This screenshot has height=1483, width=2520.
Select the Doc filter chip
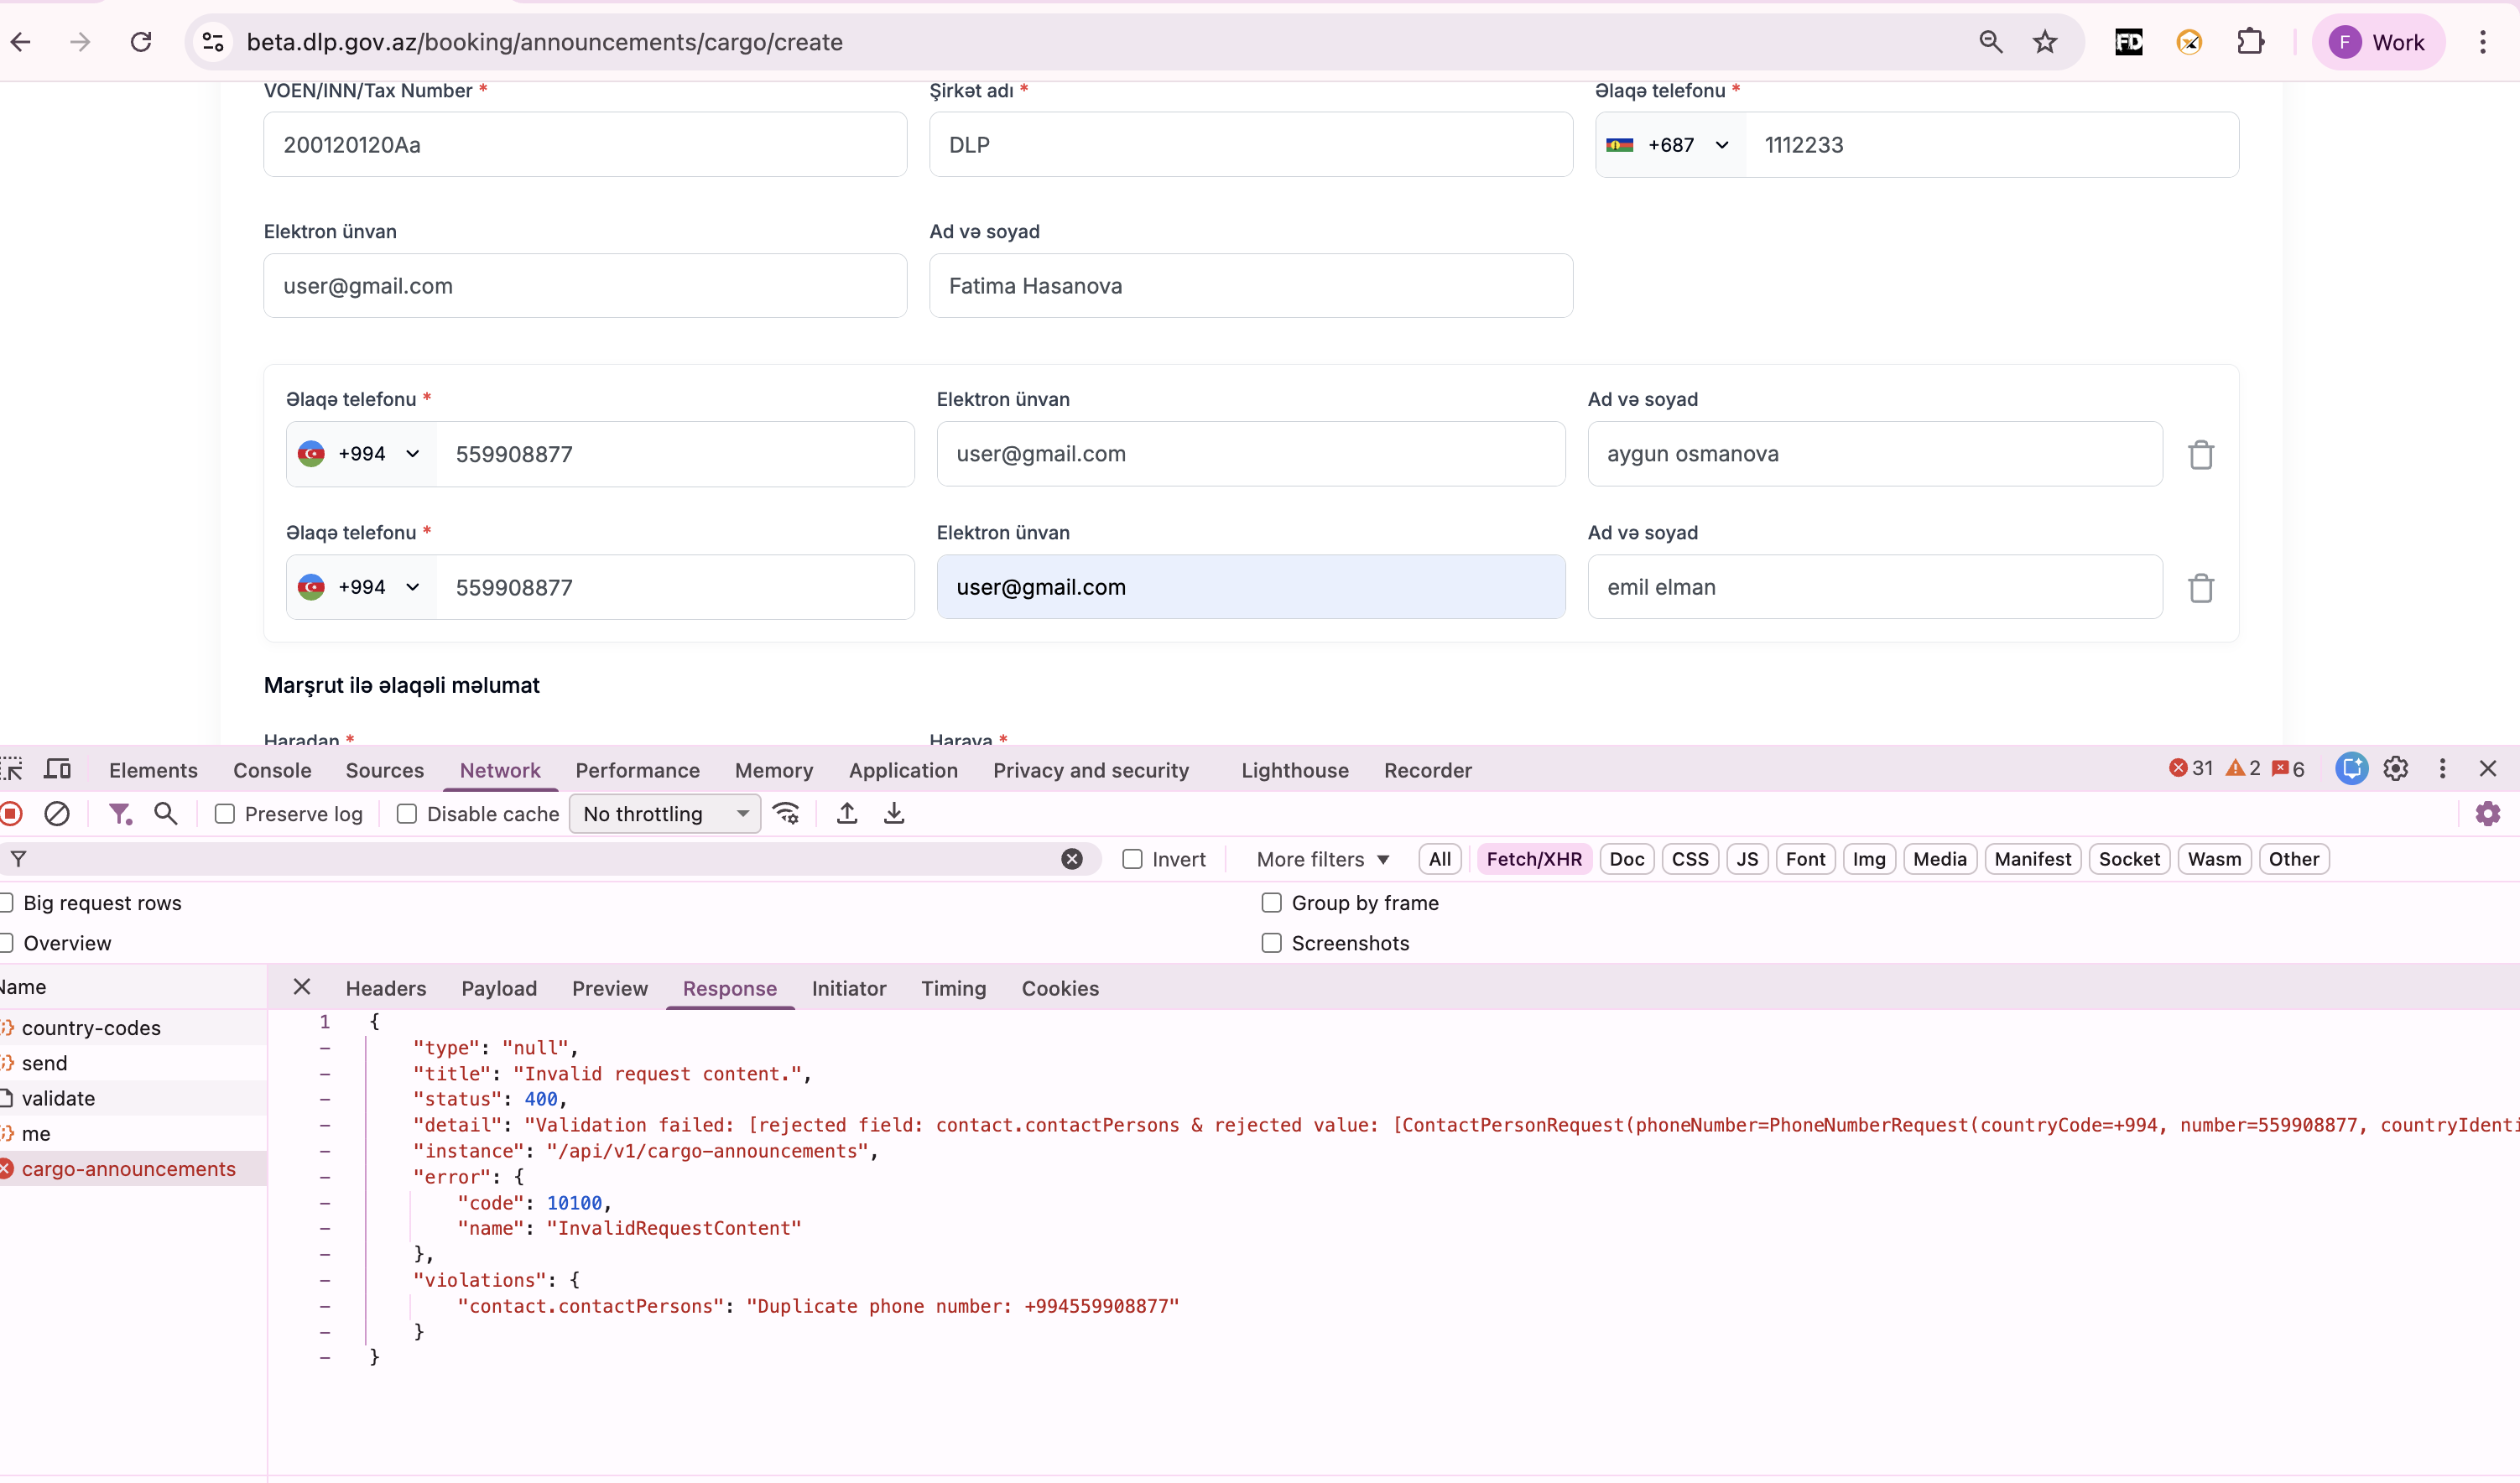pos(1627,859)
